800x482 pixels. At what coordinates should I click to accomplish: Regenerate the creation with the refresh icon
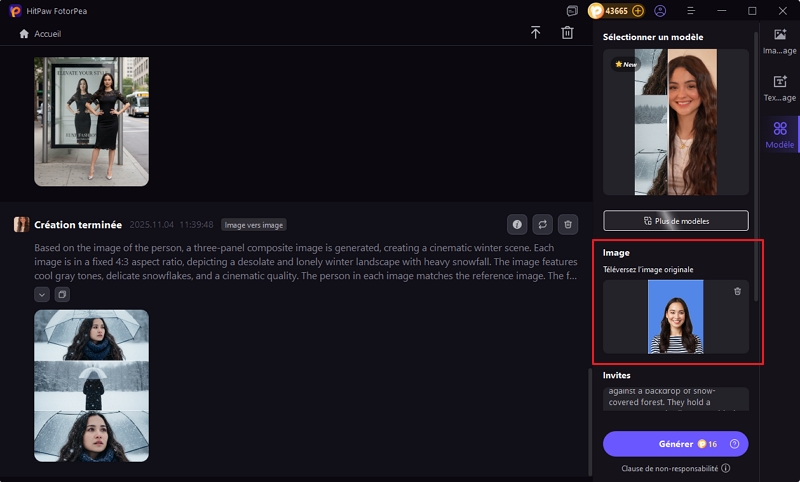(543, 225)
